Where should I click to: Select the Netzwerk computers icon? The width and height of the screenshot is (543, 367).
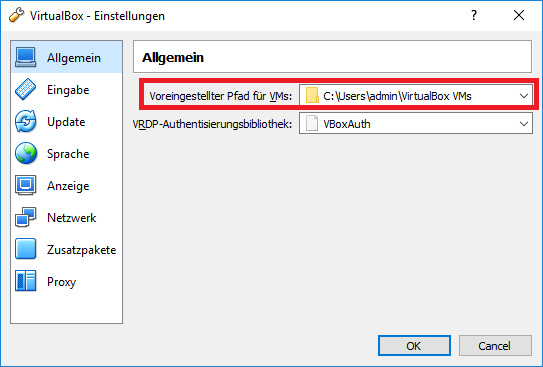(25, 217)
